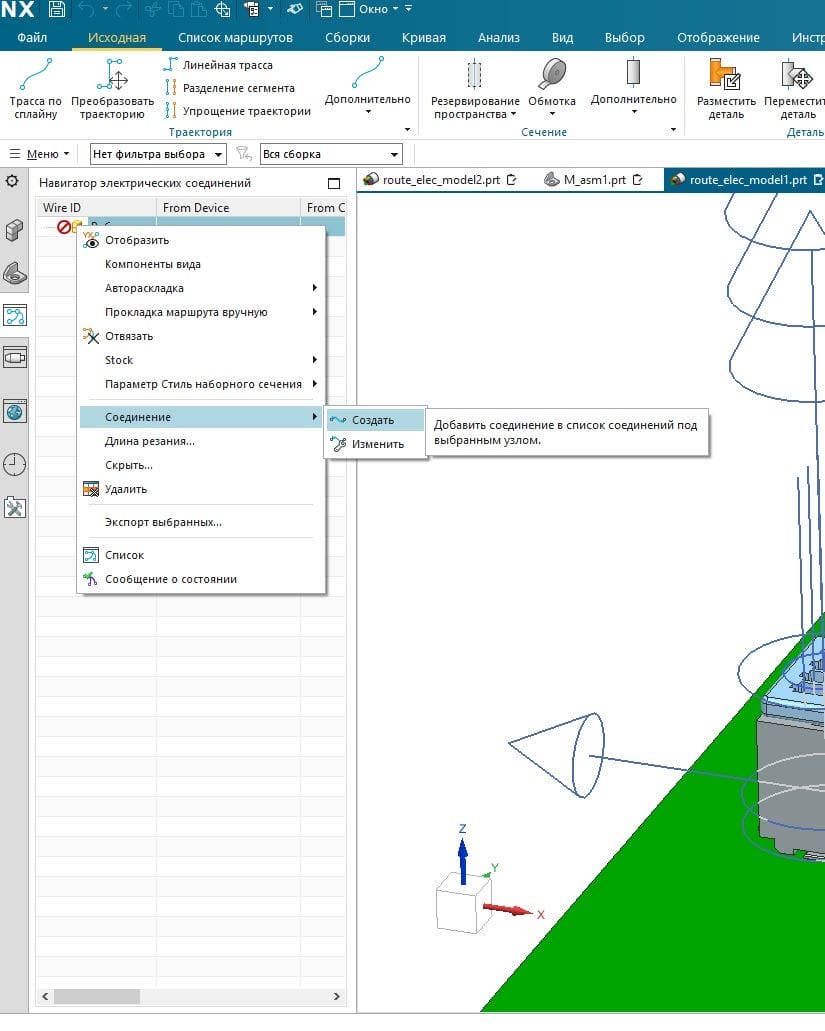The image size is (825, 1031).
Task: Click the resource bar settings gear icon
Action: tap(12, 181)
